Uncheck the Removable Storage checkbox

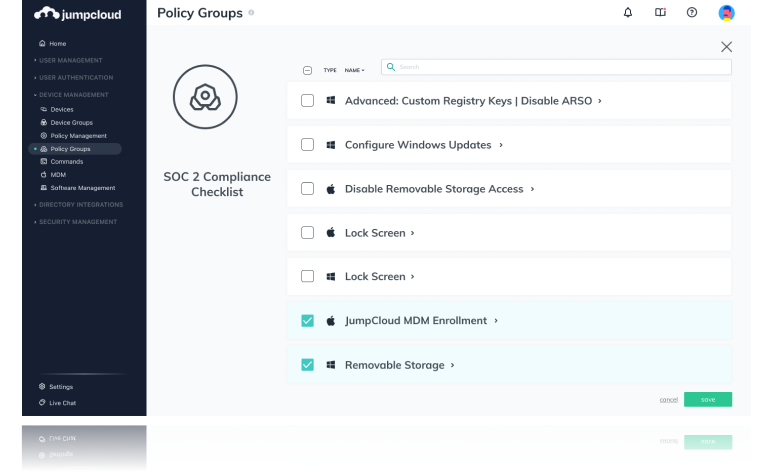click(307, 365)
